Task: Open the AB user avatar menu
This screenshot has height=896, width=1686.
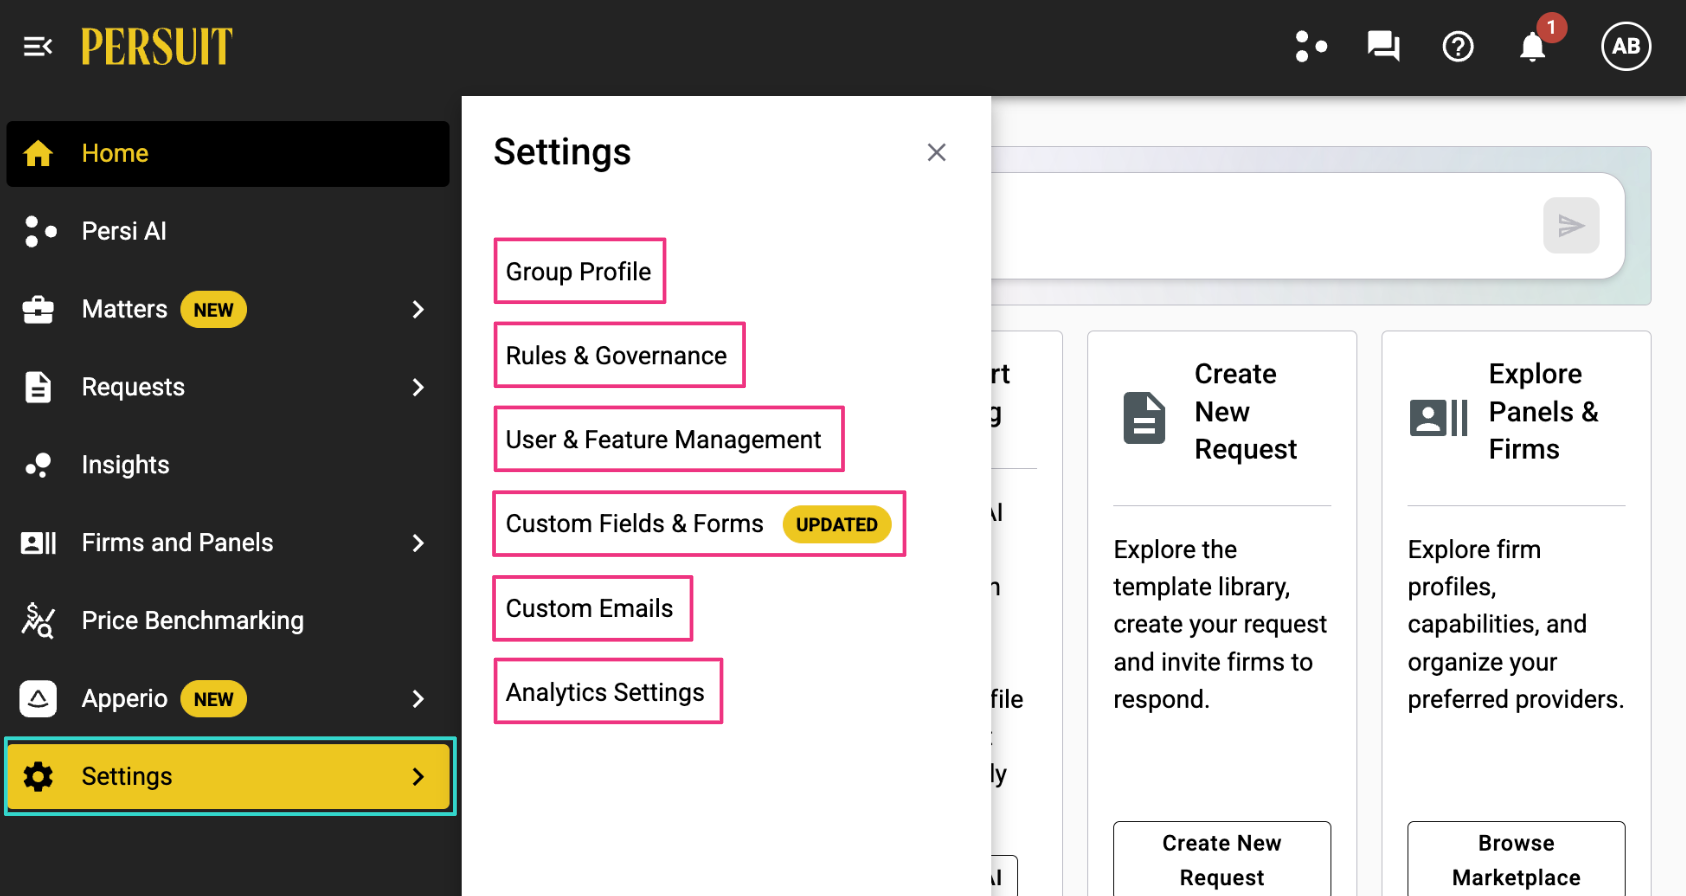Action: tap(1626, 46)
